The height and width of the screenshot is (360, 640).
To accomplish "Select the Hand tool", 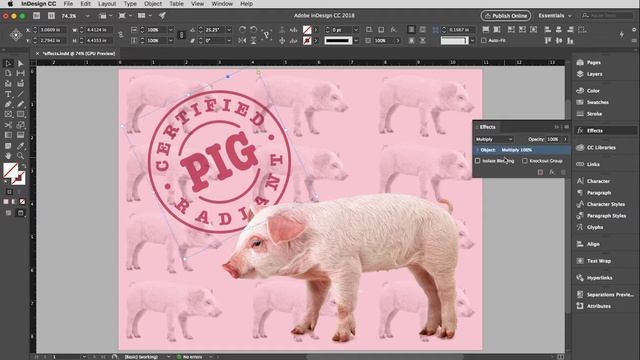I will click(8, 156).
